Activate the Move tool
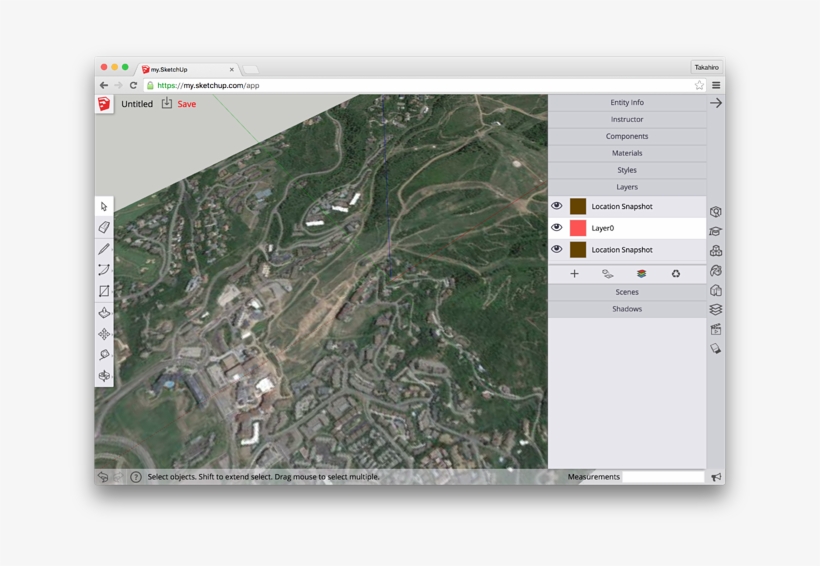820x566 pixels. (104, 334)
